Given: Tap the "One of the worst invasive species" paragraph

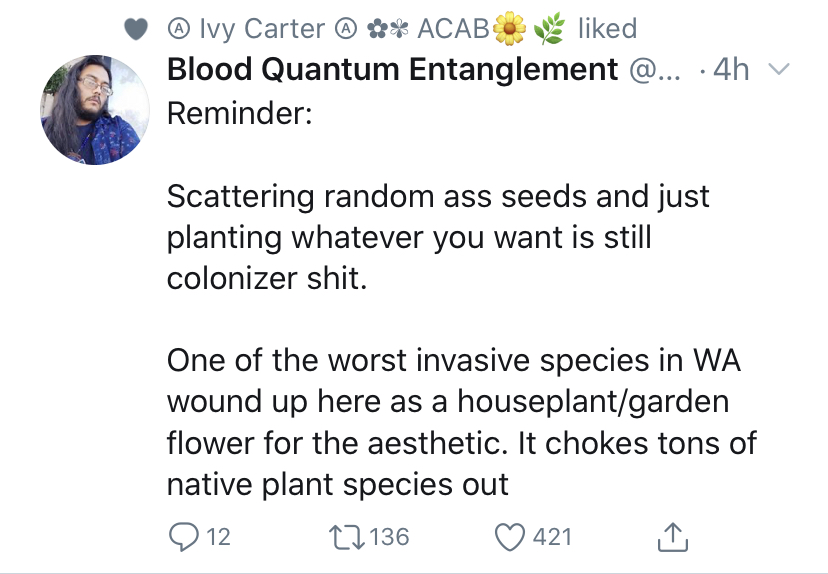Looking at the screenshot, I should [462, 422].
